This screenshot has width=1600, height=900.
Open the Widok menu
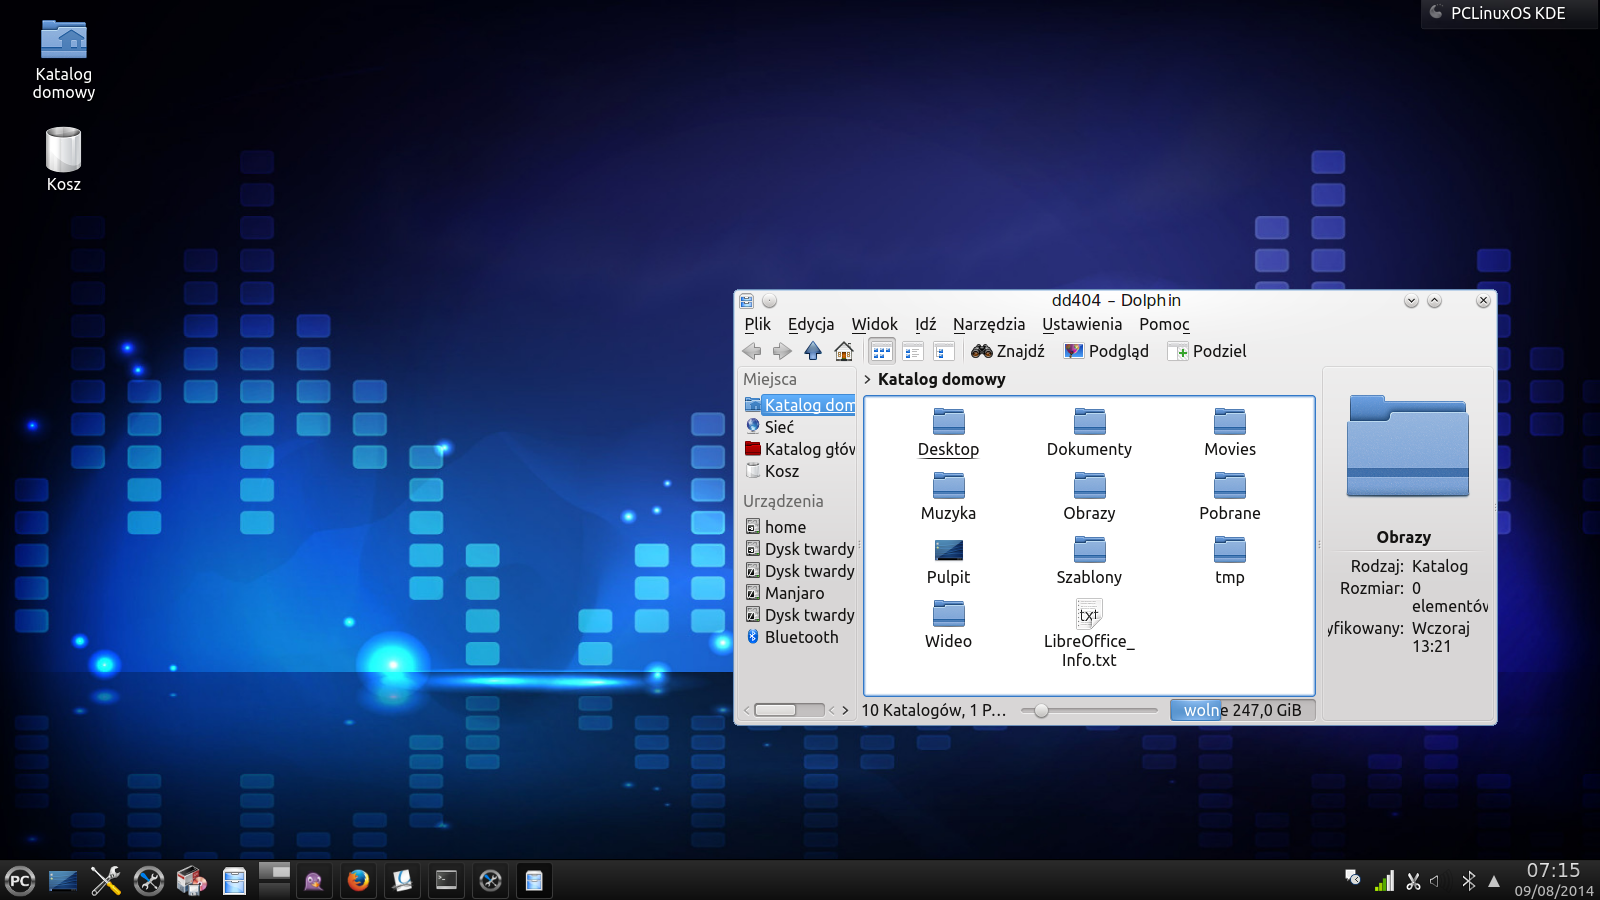[x=874, y=324]
